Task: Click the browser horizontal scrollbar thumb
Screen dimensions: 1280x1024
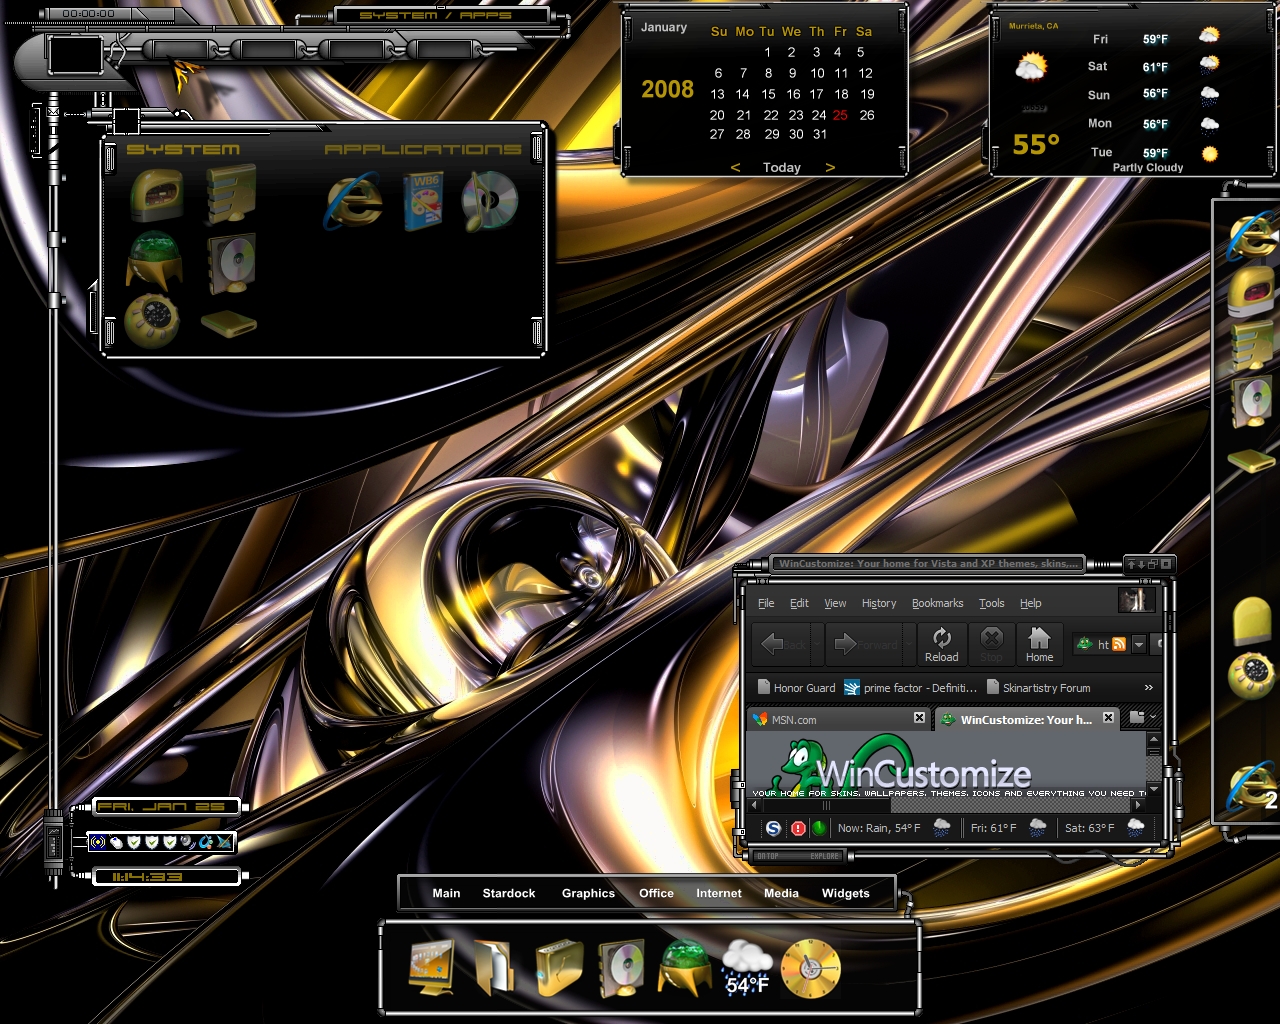Action: tap(826, 805)
